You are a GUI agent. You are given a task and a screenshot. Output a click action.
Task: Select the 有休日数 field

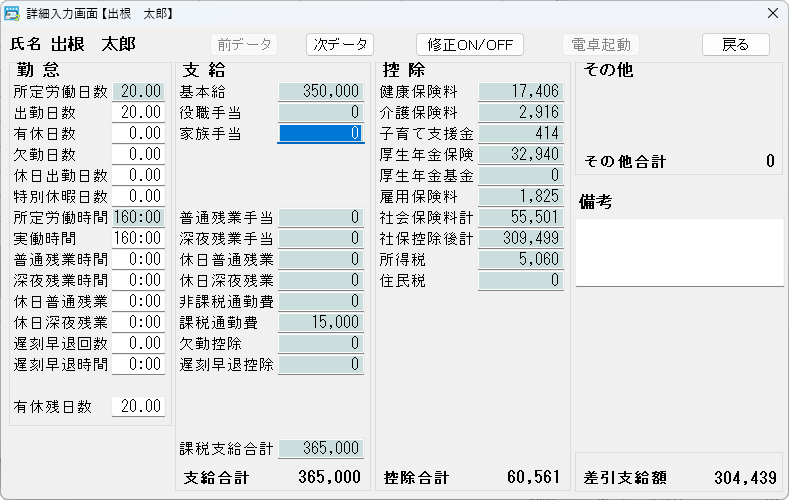pyautogui.click(x=138, y=133)
